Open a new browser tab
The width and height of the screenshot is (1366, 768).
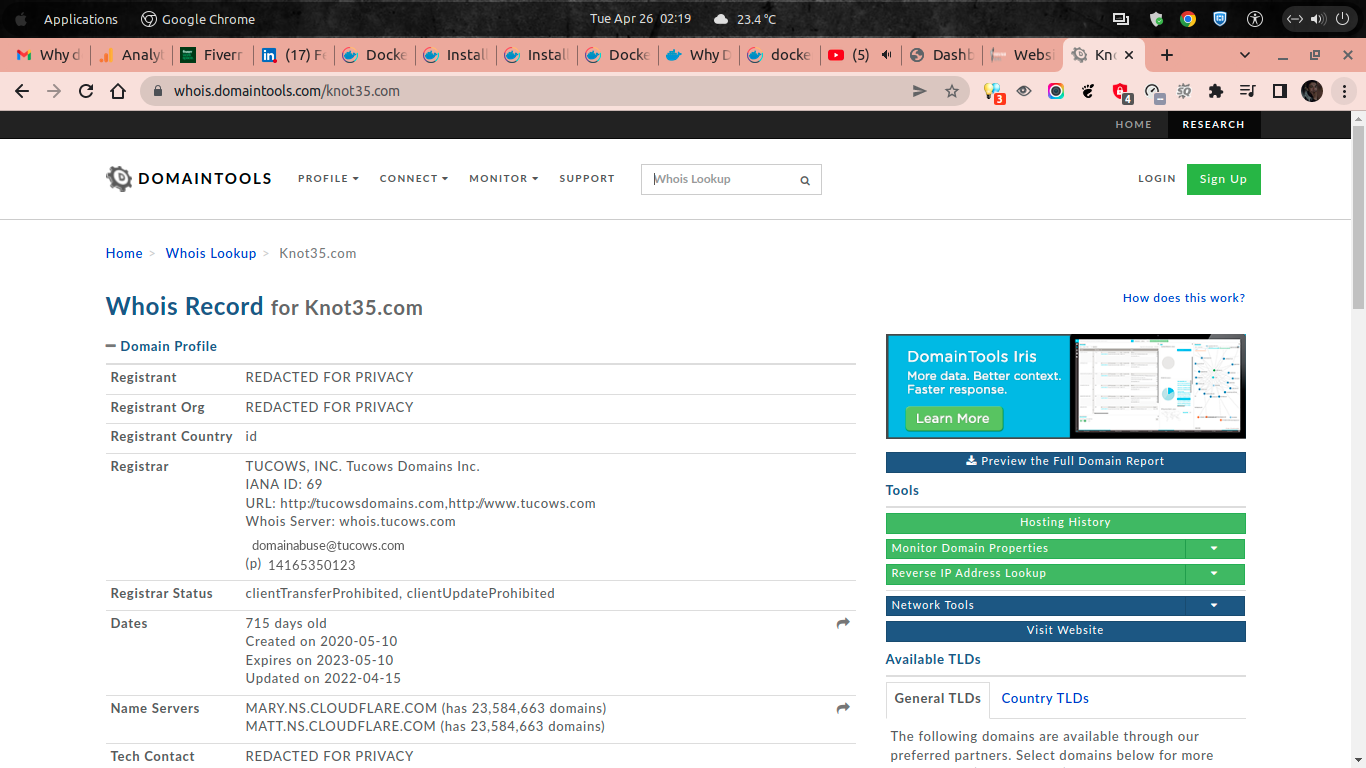click(1166, 55)
